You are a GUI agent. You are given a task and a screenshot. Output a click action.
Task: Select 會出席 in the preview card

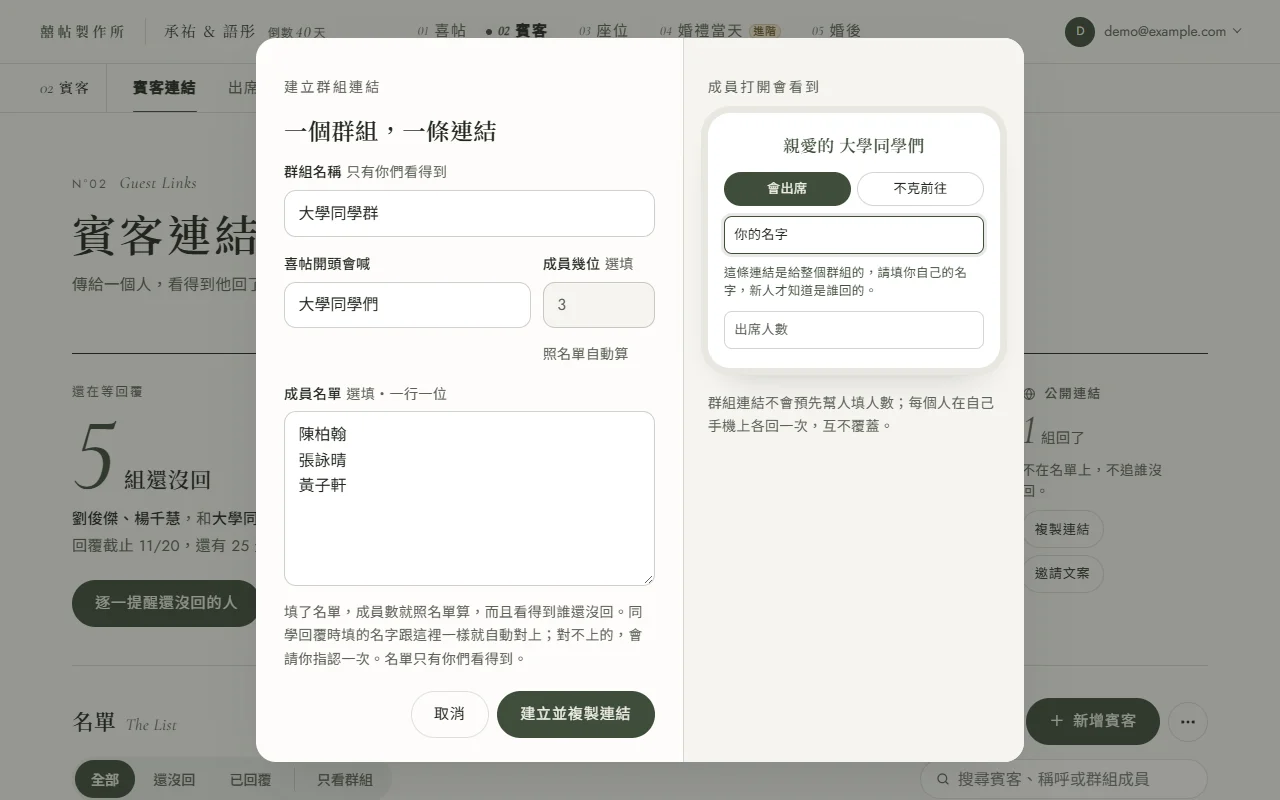(x=787, y=189)
